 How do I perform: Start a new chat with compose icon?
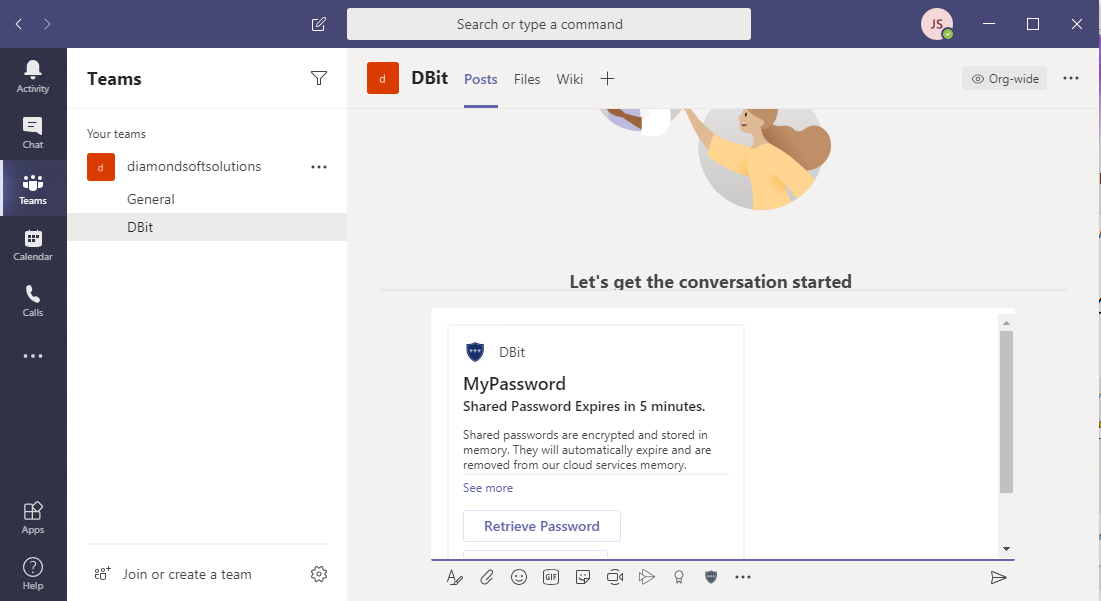(x=319, y=25)
